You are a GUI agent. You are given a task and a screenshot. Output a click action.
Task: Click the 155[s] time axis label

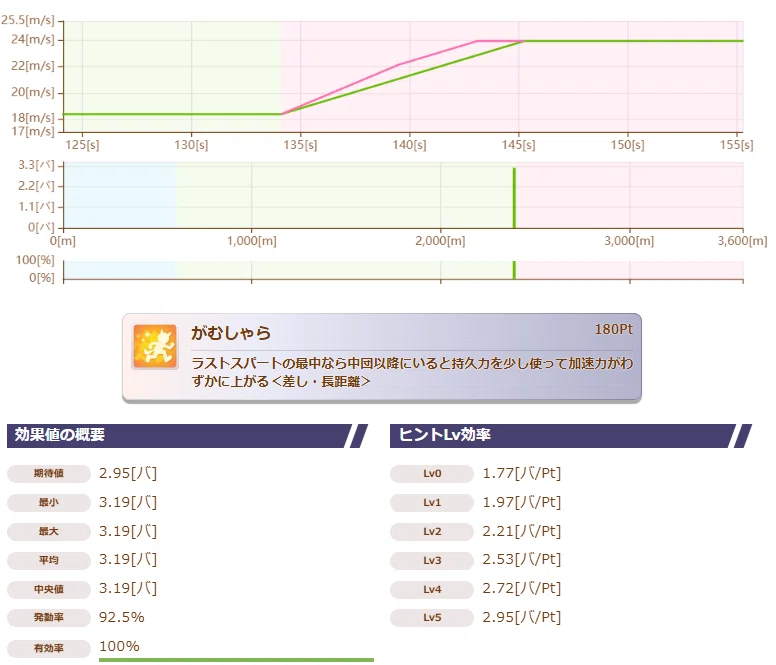point(736,145)
